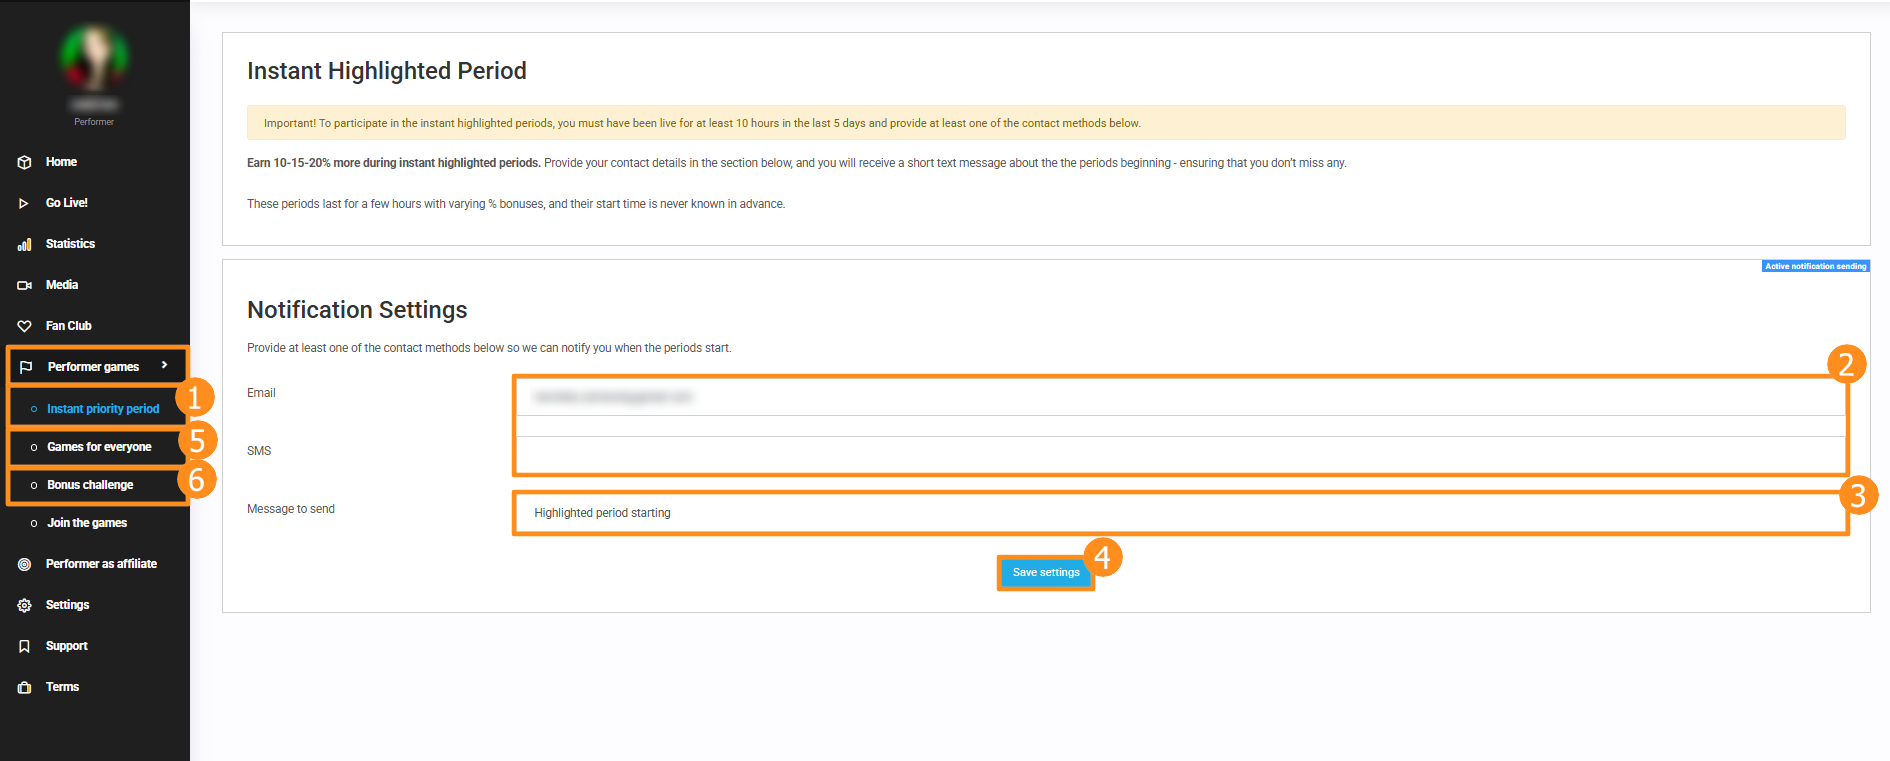The width and height of the screenshot is (1890, 761).
Task: Go to Join the games page
Action: (87, 523)
